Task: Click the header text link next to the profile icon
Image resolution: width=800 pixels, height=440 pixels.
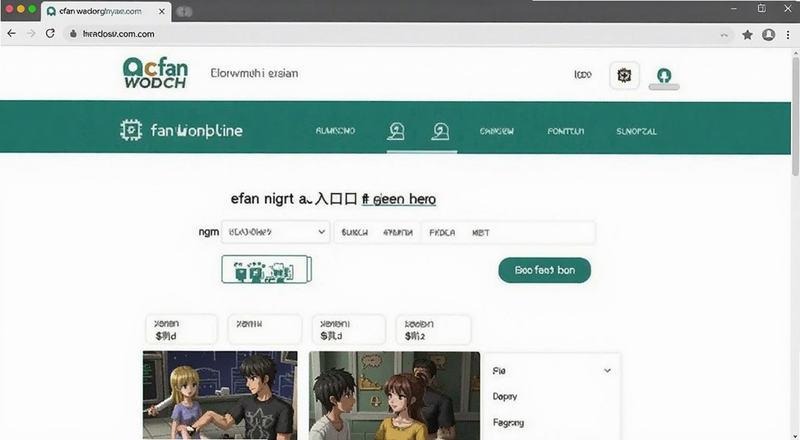Action: pos(583,75)
